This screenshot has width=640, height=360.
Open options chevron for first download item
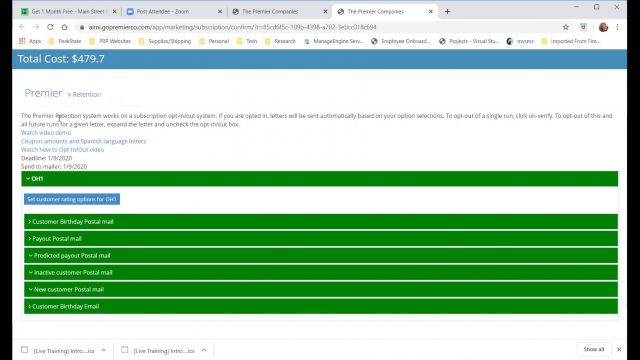104,350
